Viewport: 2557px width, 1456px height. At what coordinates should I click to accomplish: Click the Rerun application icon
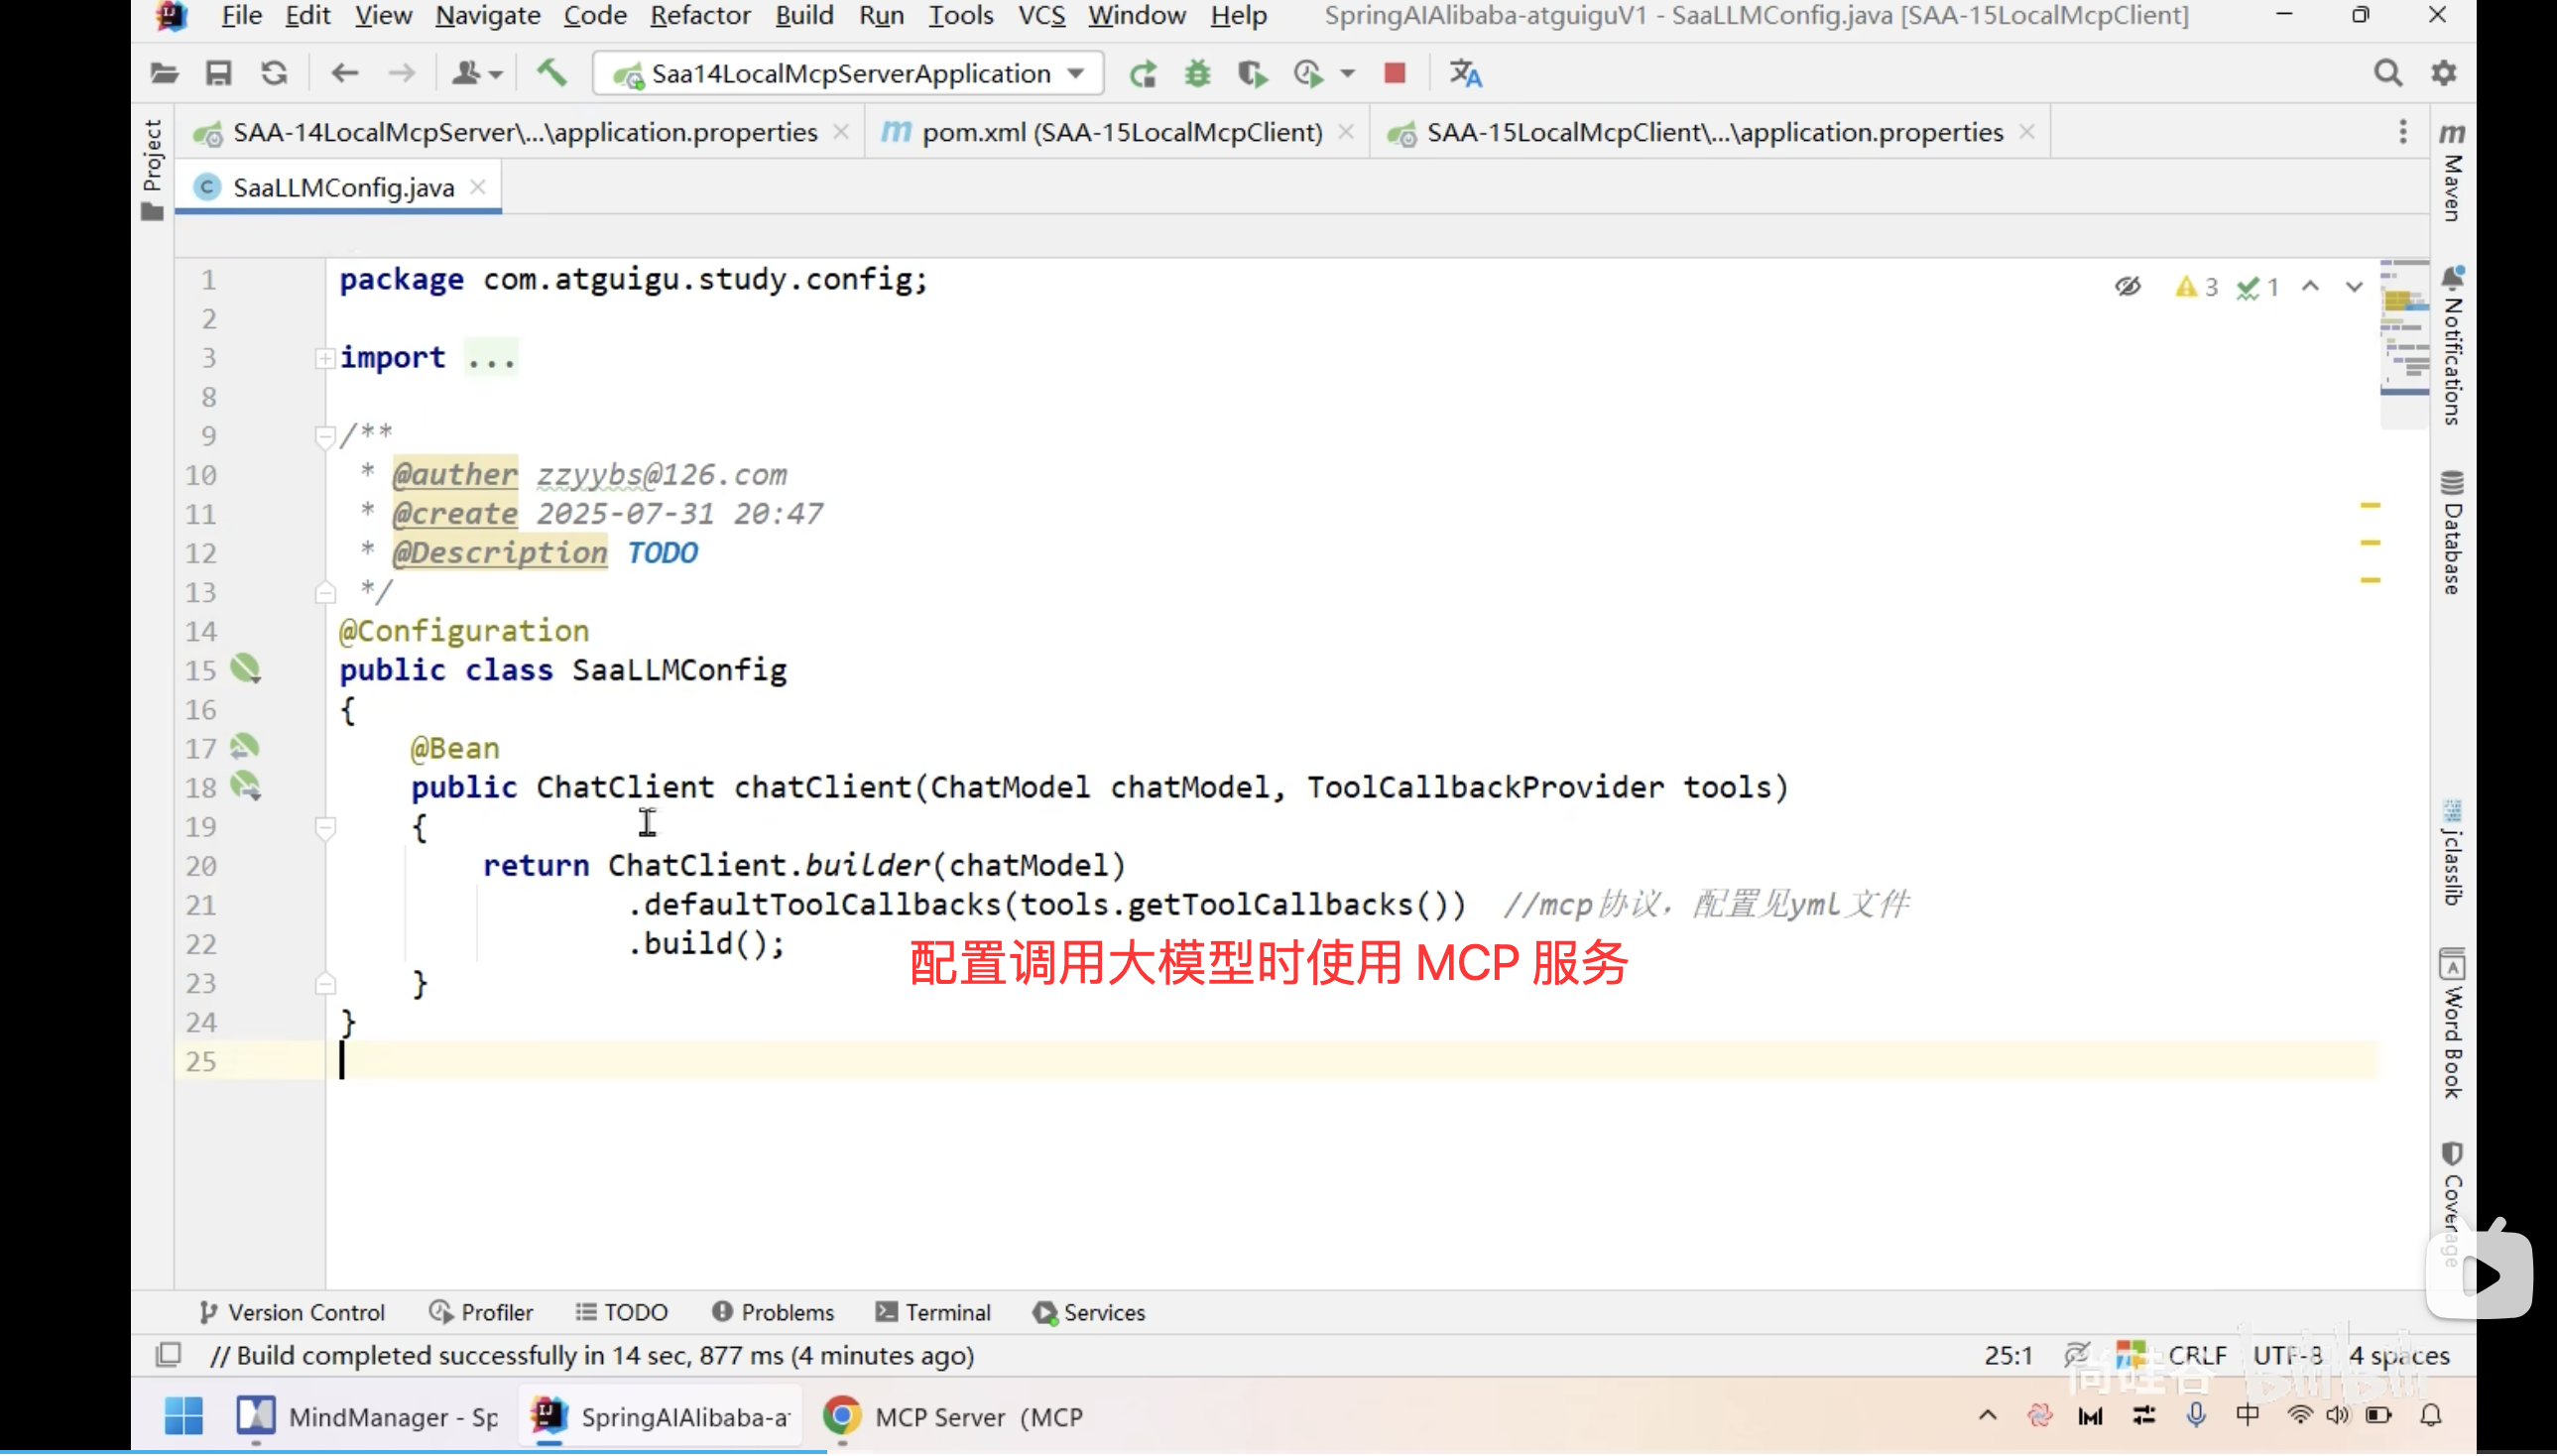pyautogui.click(x=1142, y=73)
